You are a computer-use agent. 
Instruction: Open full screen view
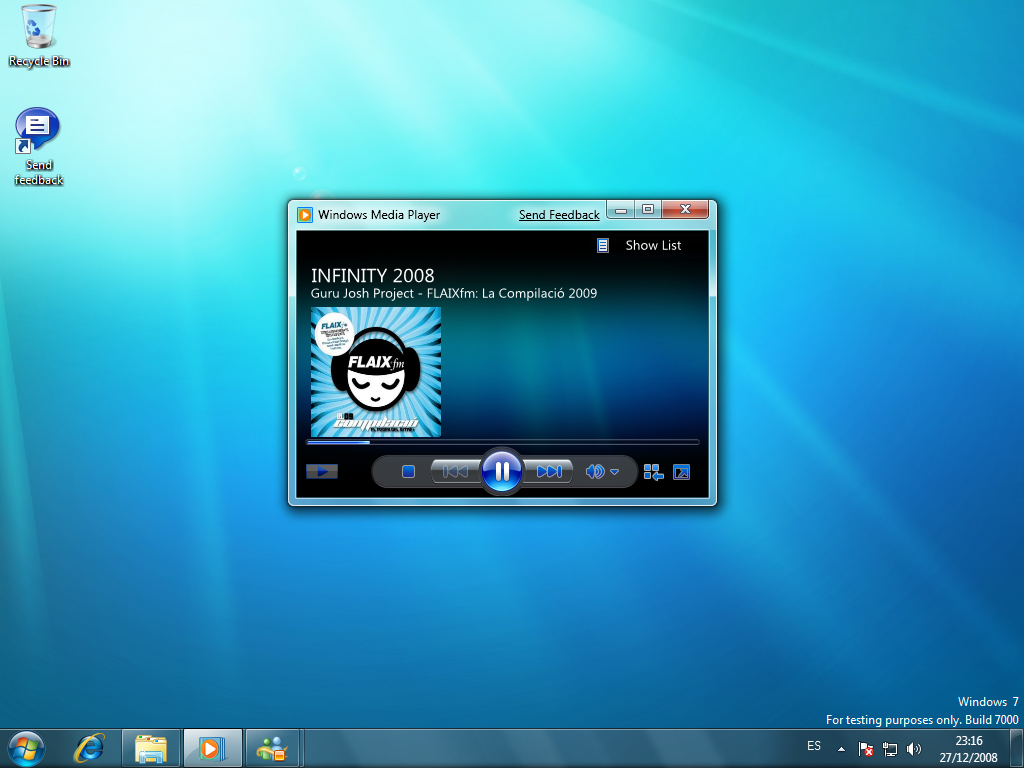click(x=681, y=471)
